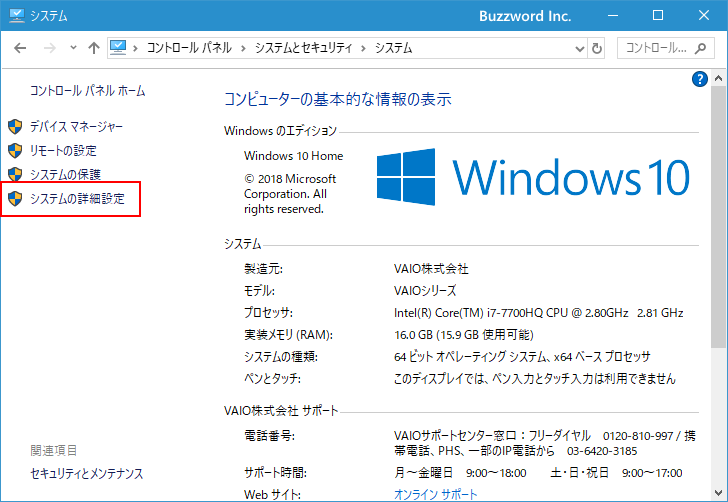
Task: Click オンライン サポート website link
Action: pyautogui.click(x=436, y=494)
